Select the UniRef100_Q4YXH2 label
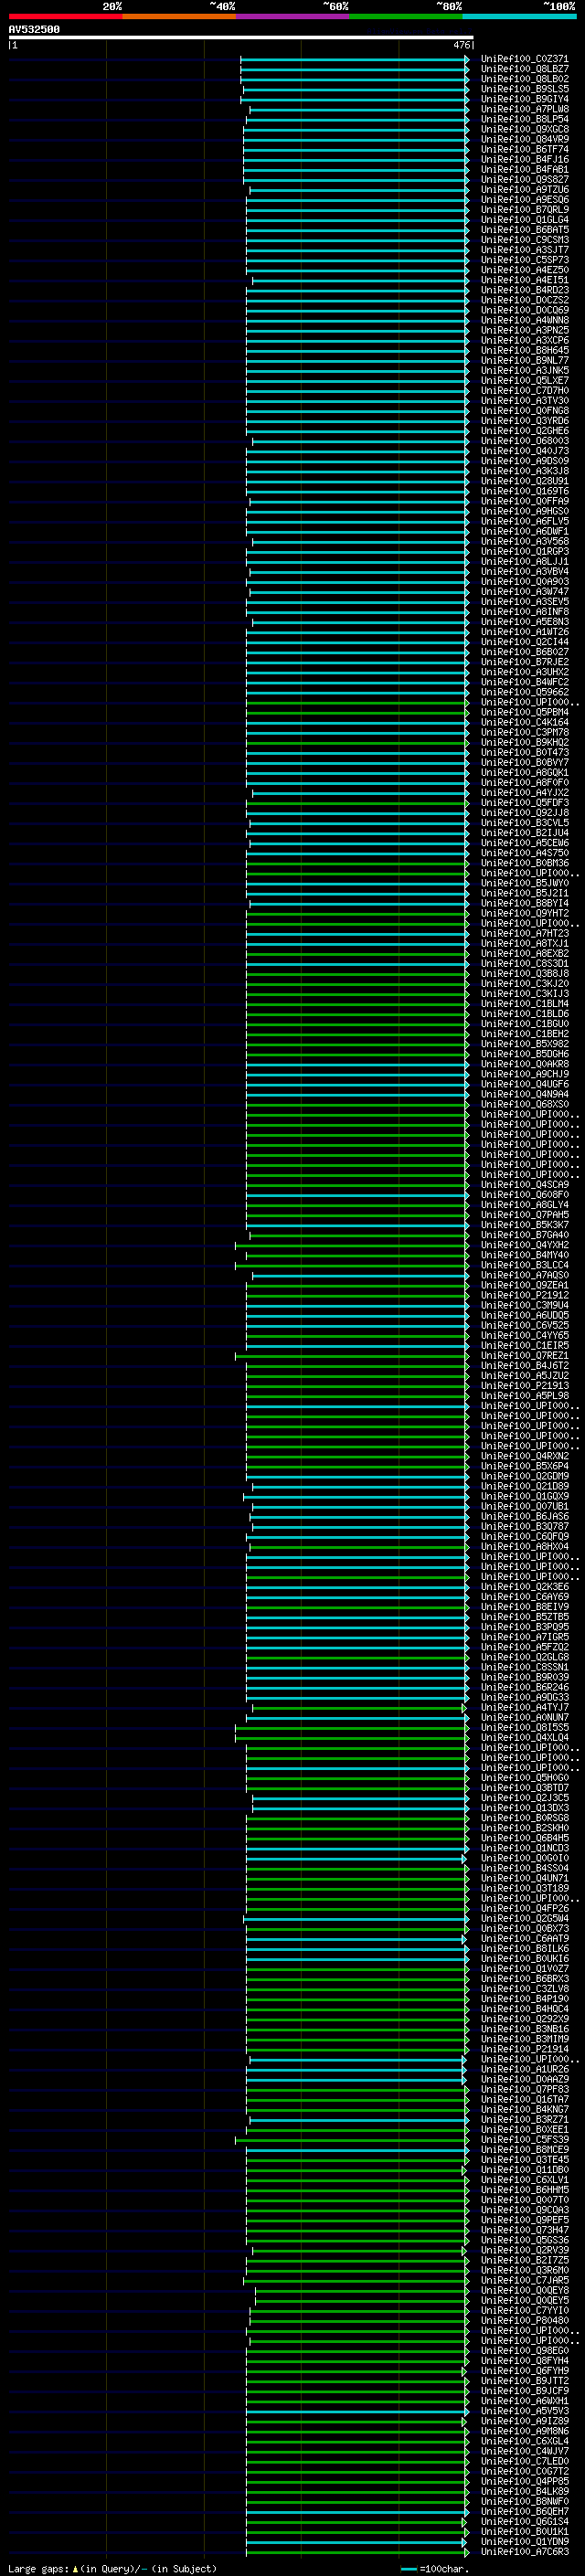Screen dimensions: 585x2576 click(x=525, y=1245)
